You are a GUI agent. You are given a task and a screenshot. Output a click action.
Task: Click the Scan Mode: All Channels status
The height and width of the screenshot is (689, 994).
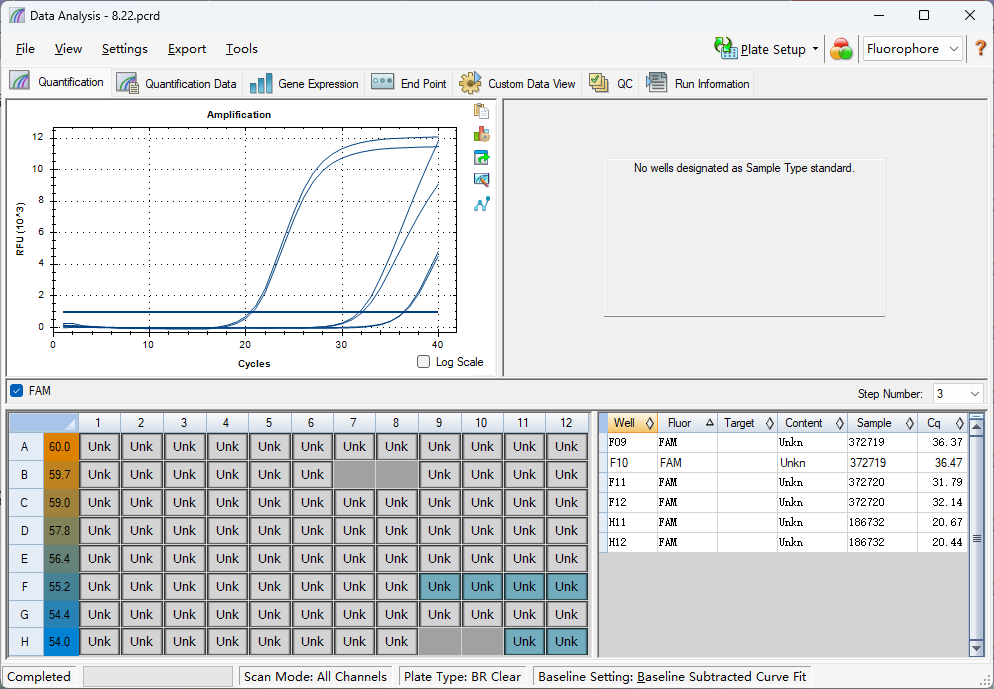[x=315, y=677]
